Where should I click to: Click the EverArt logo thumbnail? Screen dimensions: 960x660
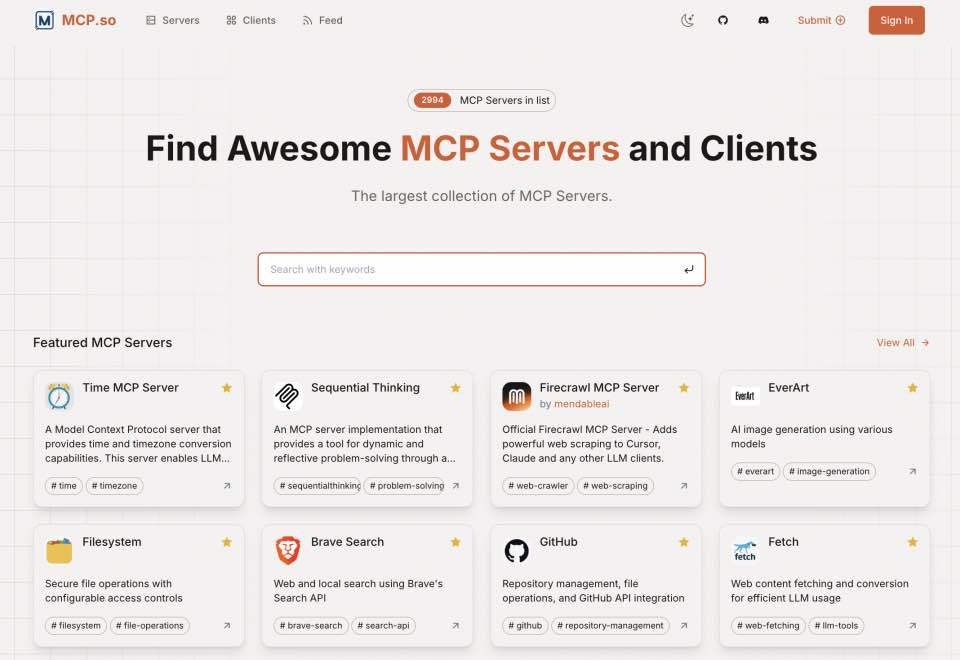(744, 396)
